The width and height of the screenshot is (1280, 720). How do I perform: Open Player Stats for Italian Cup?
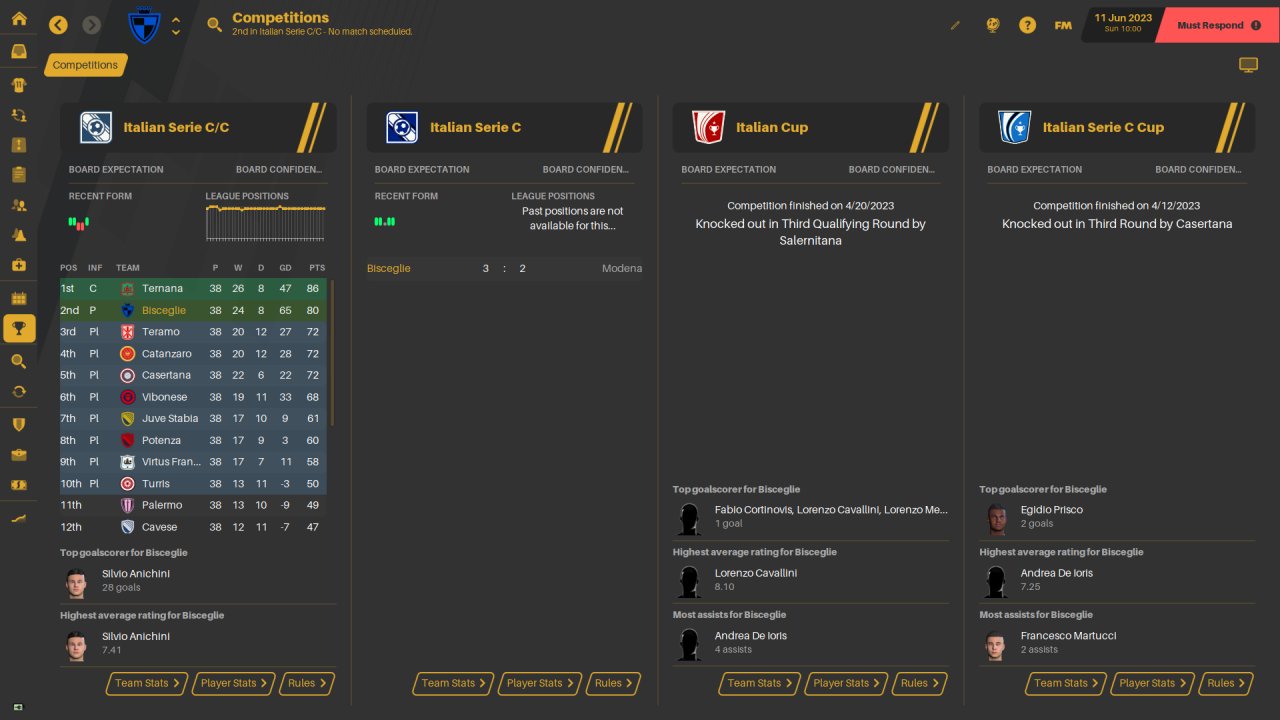click(846, 683)
